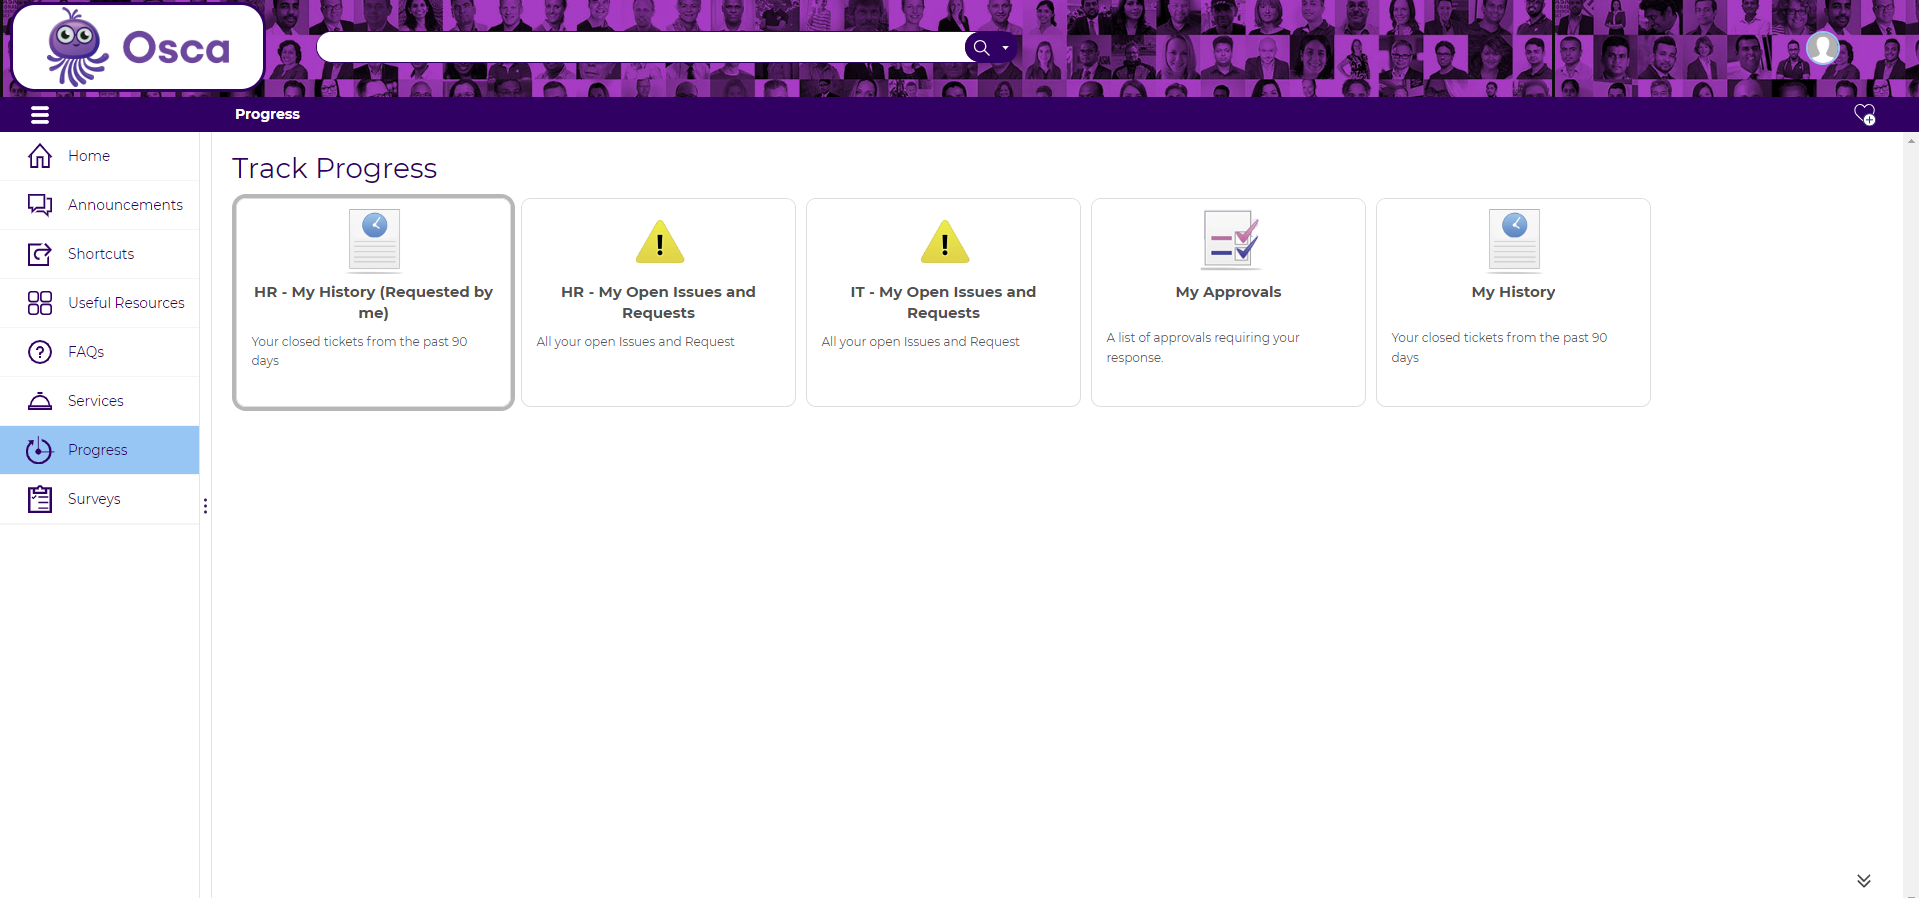Open IT - My Open Issues and Requests tile
1919x898 pixels.
(943, 302)
